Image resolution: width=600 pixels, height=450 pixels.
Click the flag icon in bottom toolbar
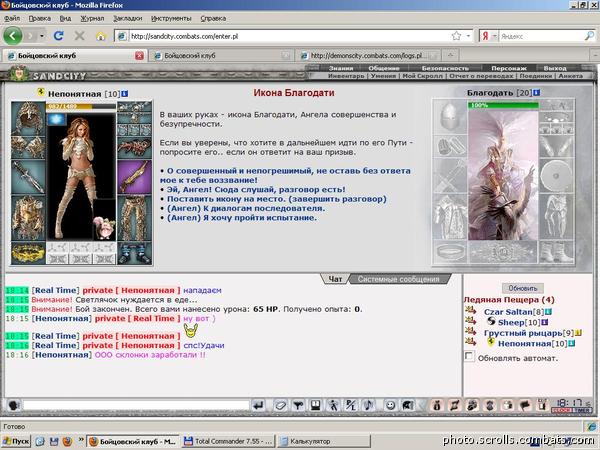pyautogui.click(x=524, y=405)
